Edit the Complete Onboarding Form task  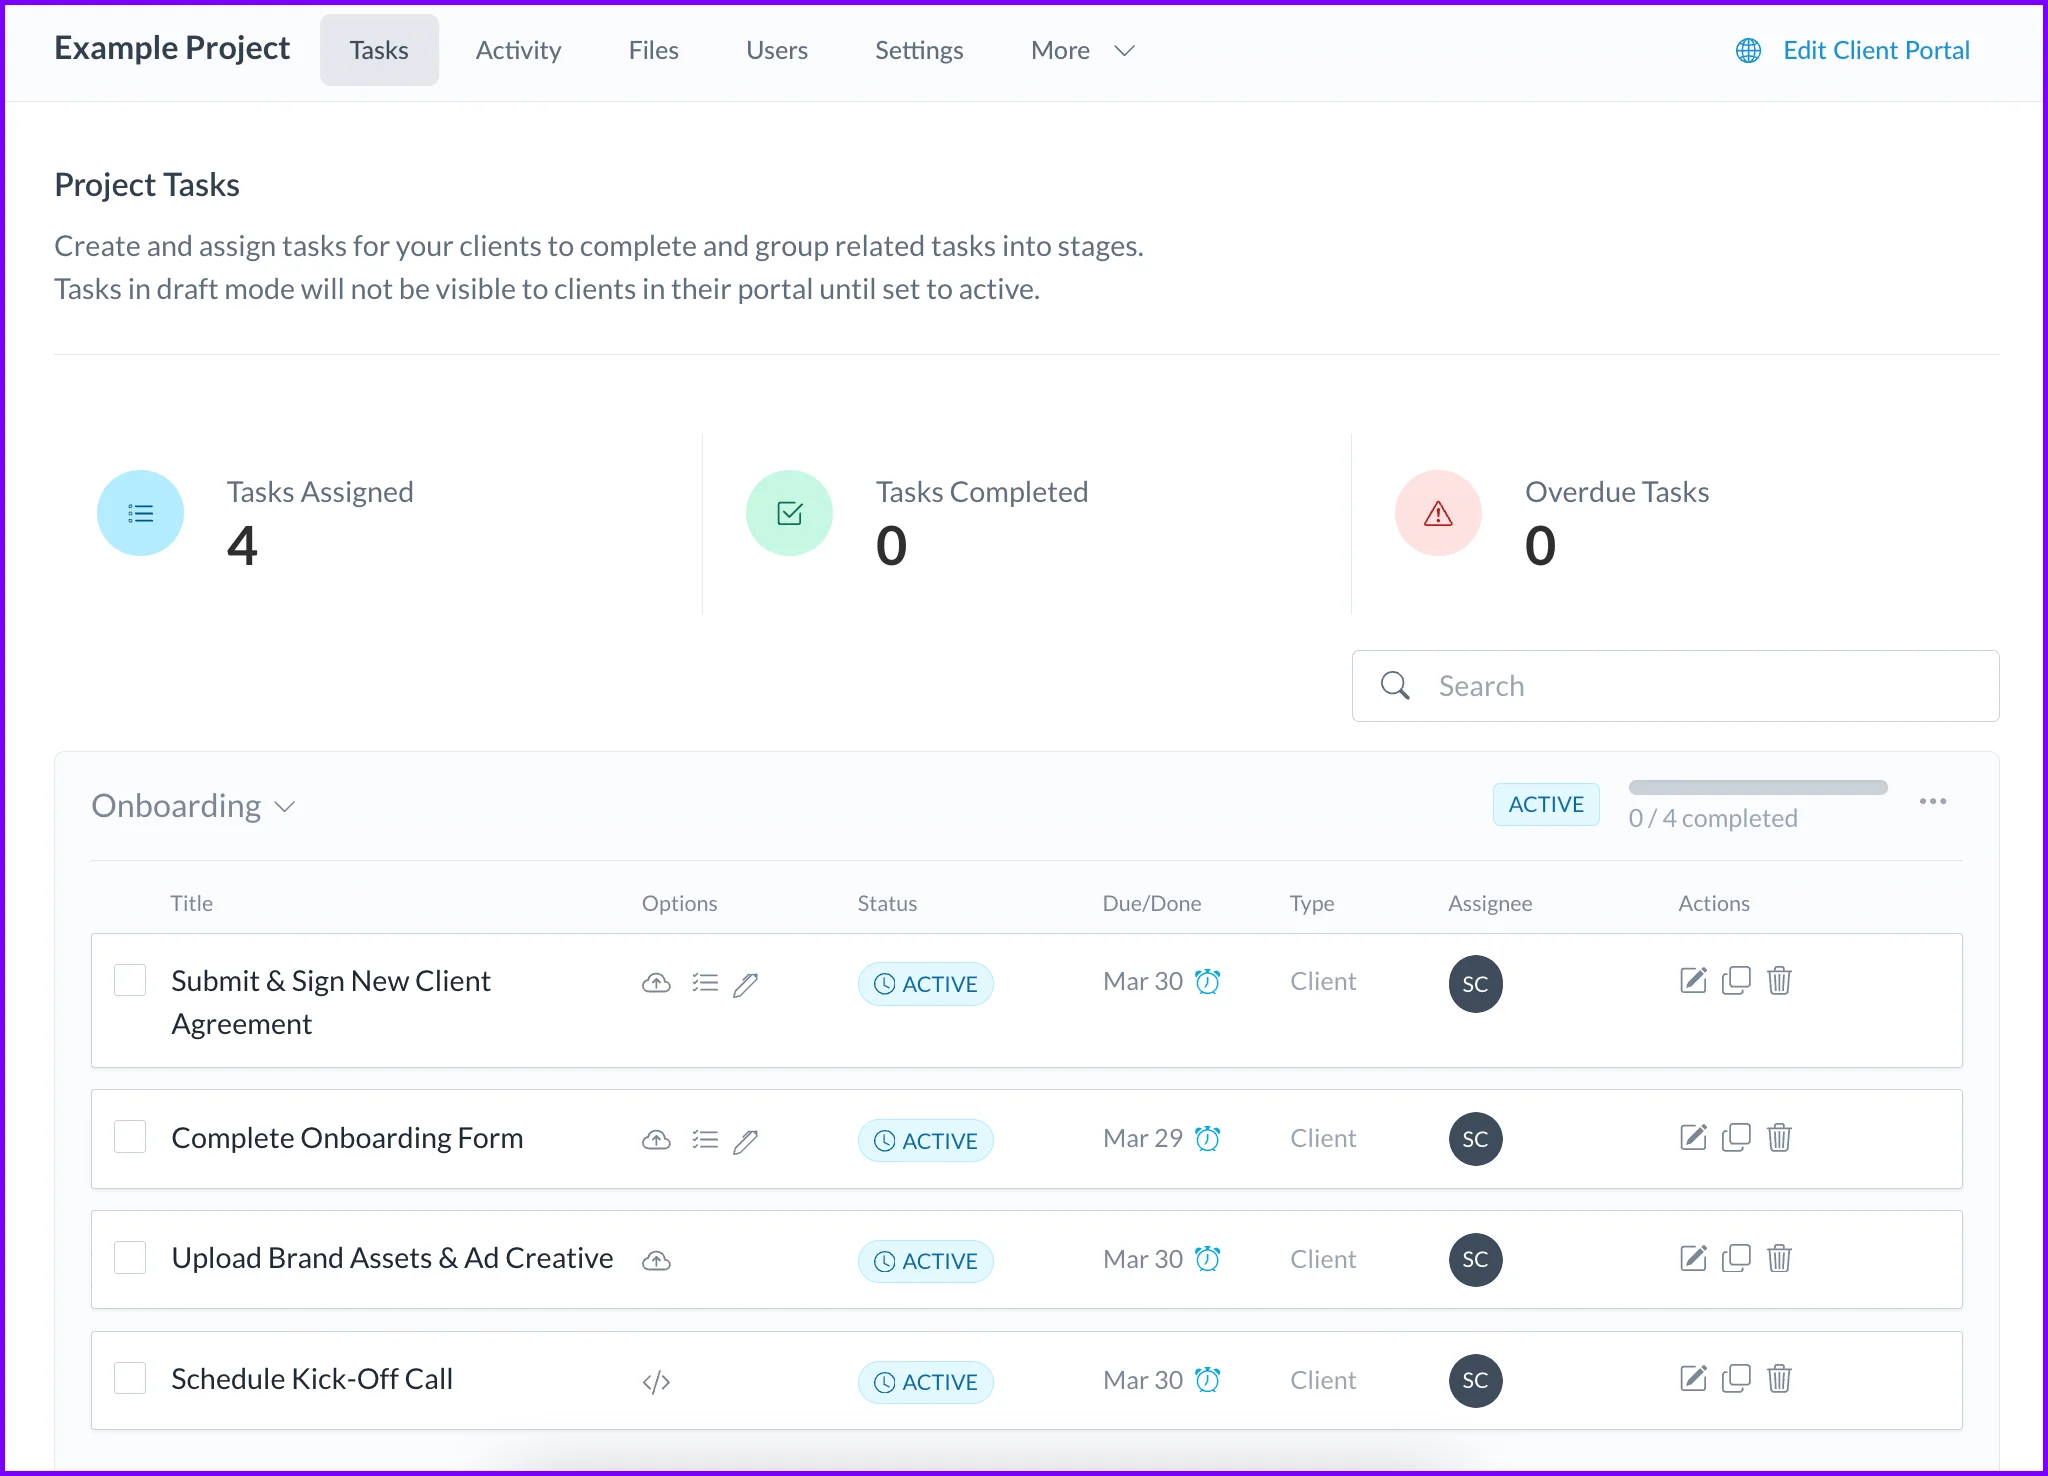1693,1136
